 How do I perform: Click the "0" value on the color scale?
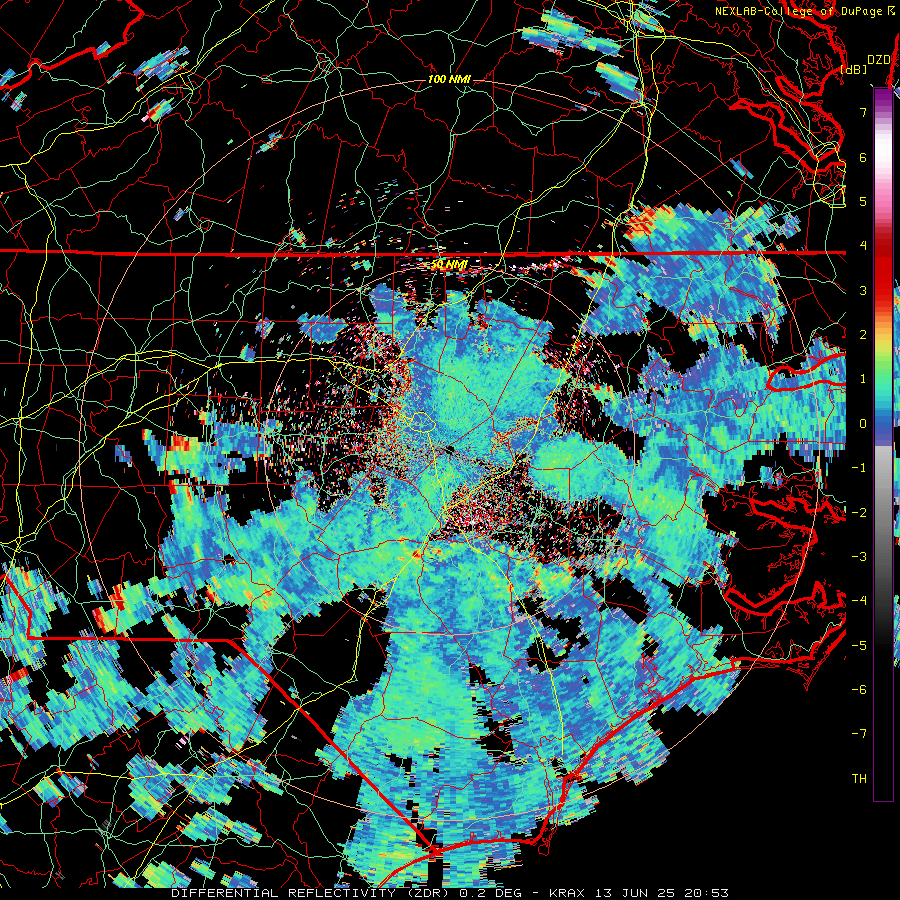863,424
